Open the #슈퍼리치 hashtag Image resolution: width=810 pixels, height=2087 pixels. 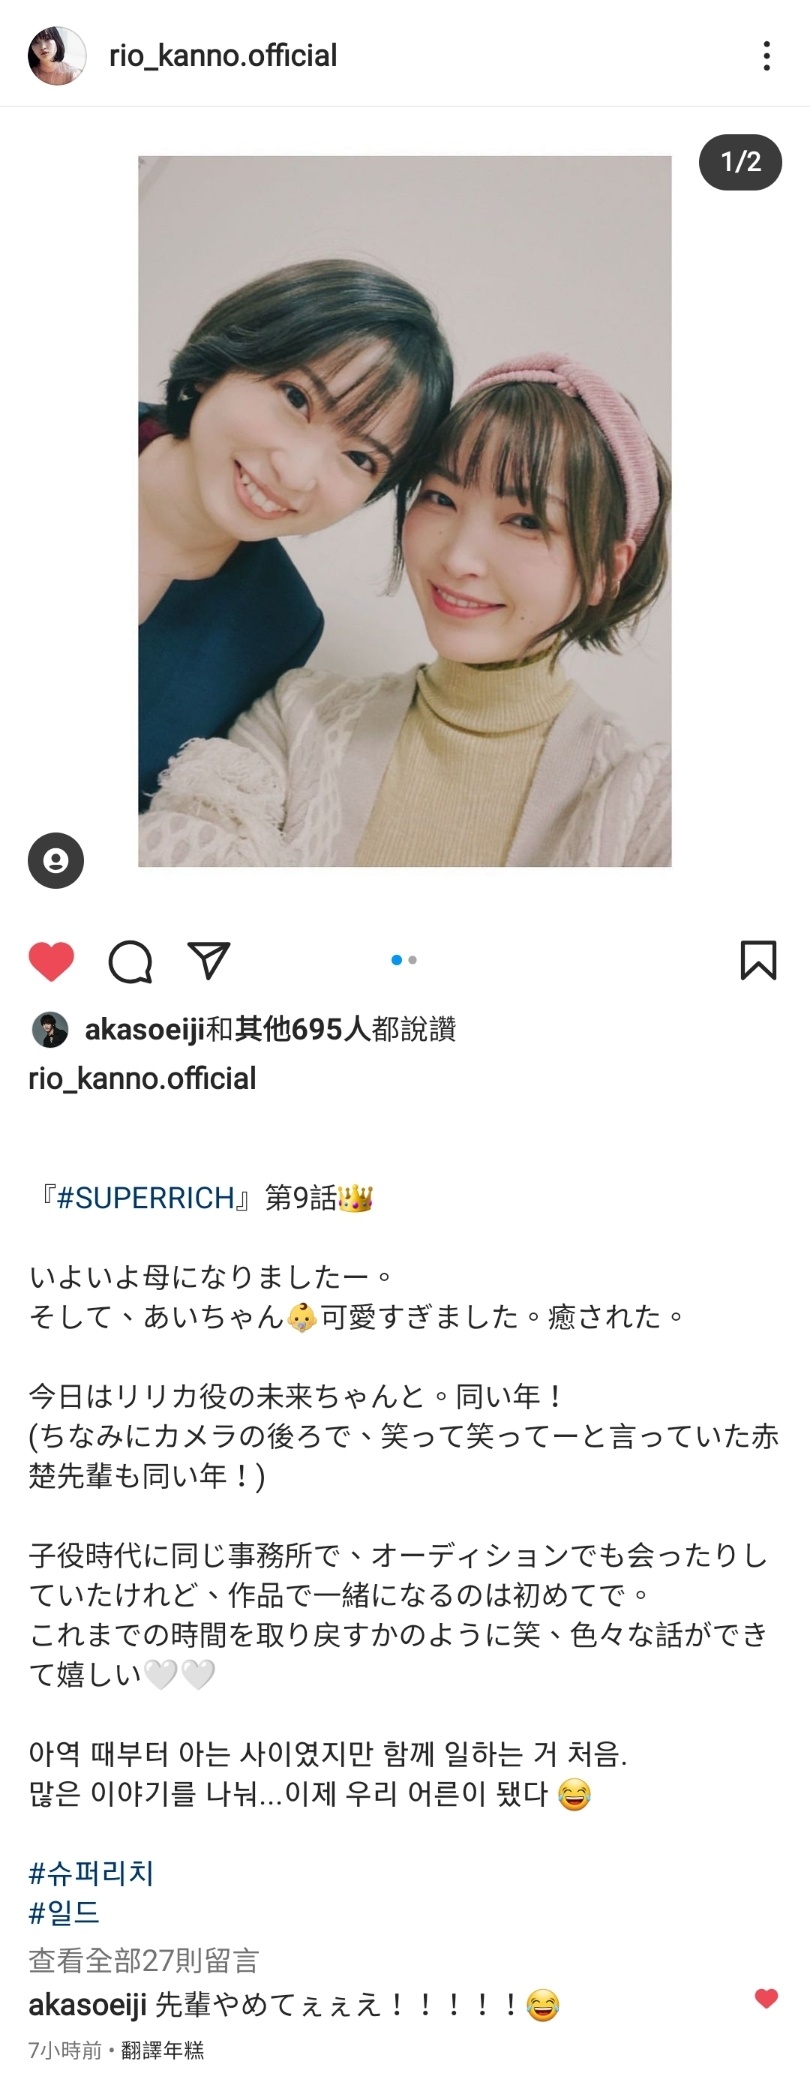pos(91,1872)
